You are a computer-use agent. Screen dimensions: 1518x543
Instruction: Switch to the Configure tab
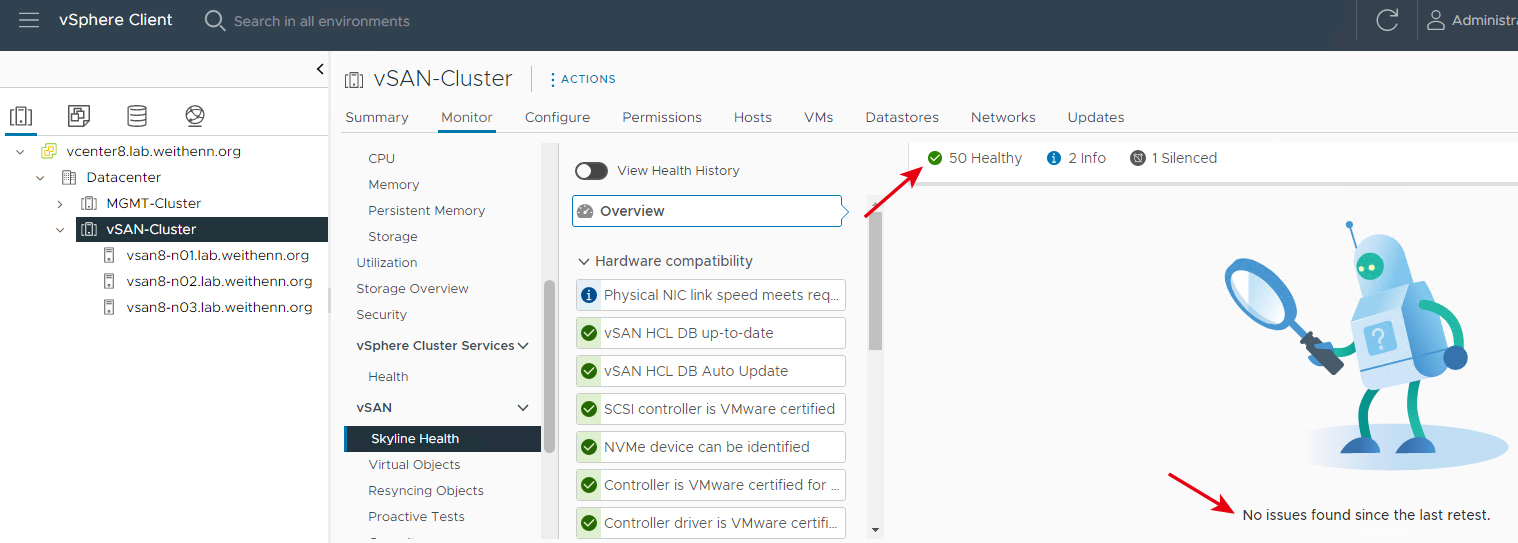click(x=557, y=117)
